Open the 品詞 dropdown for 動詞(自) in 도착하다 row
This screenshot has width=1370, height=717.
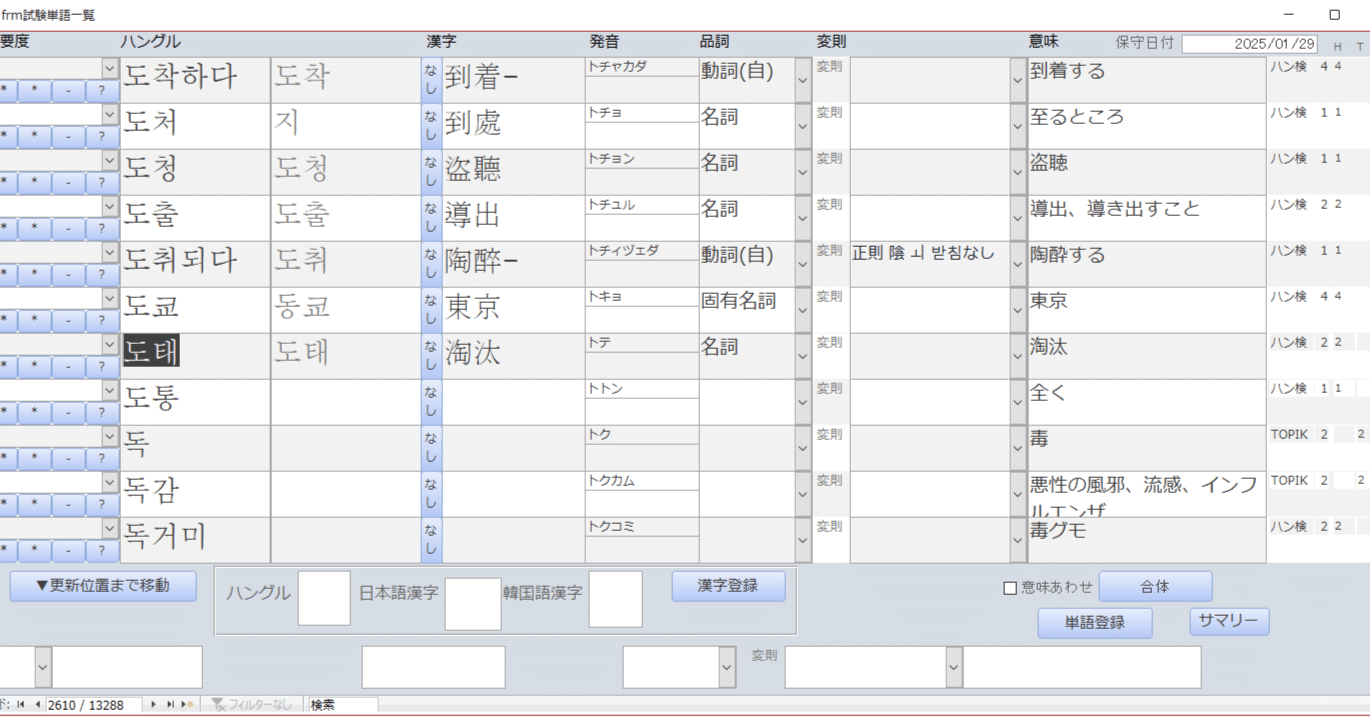coord(803,80)
